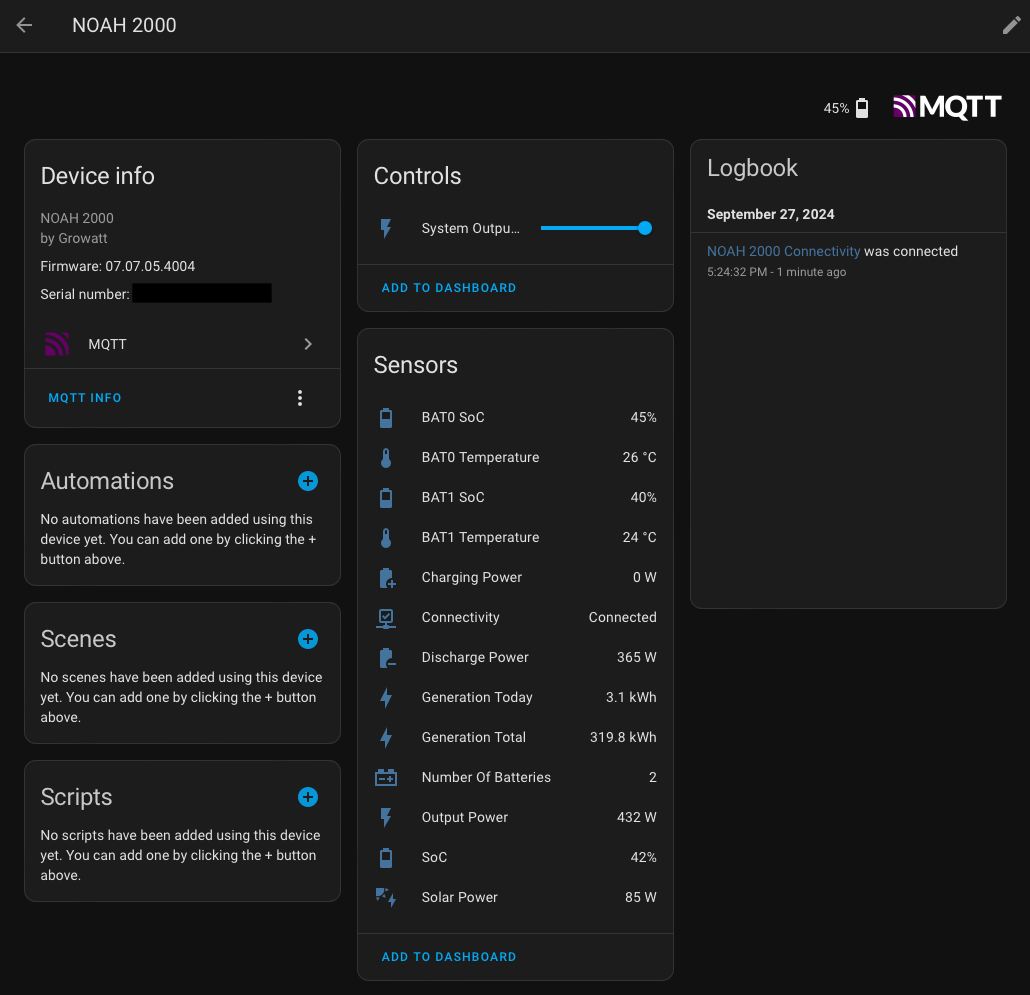Click the purple MQTT icon in Device info
The width and height of the screenshot is (1030, 995).
[57, 344]
